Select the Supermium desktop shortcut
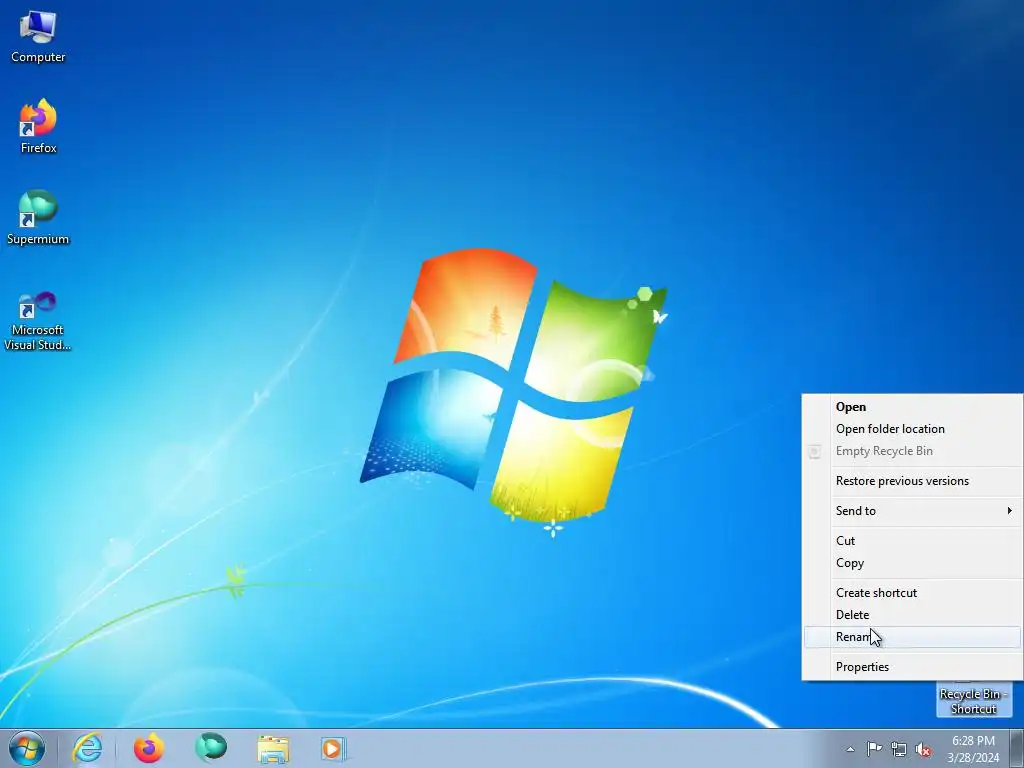Viewport: 1024px width, 768px height. (38, 217)
